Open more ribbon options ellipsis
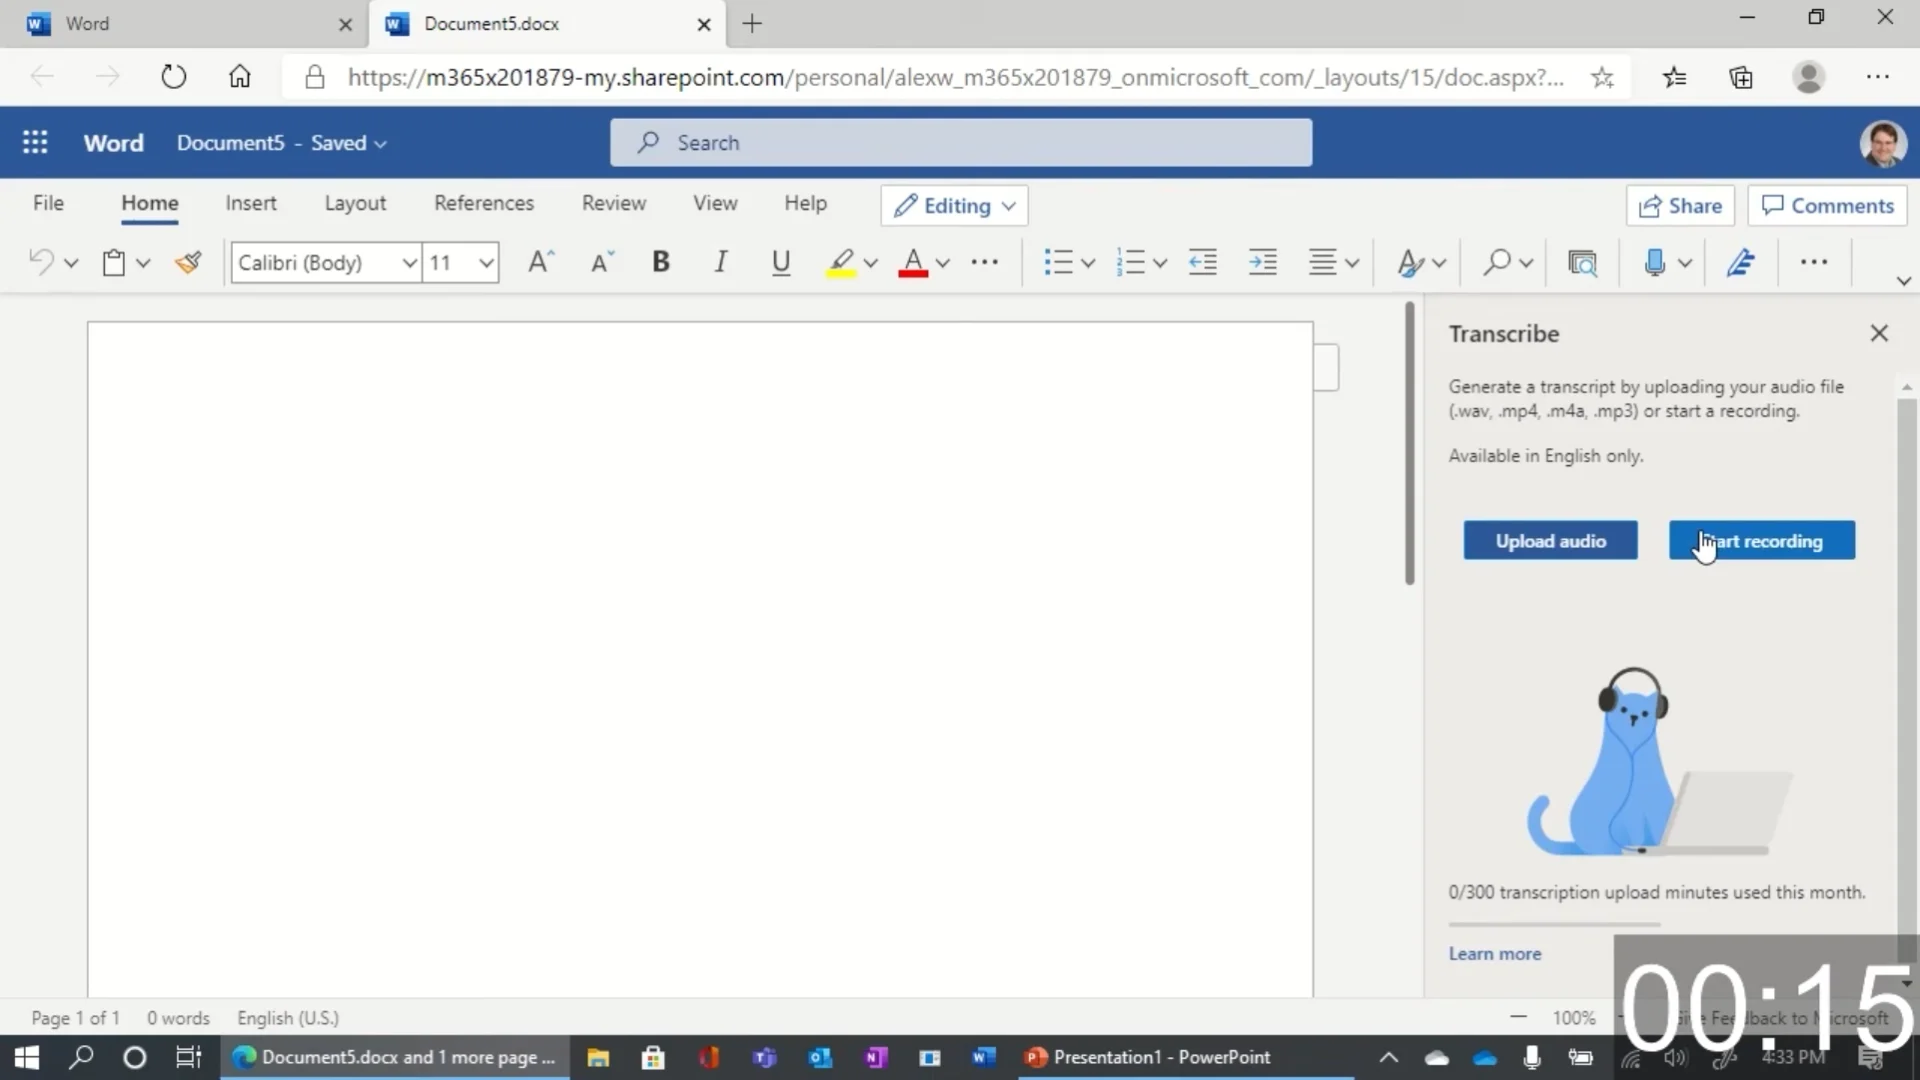 coord(1814,262)
